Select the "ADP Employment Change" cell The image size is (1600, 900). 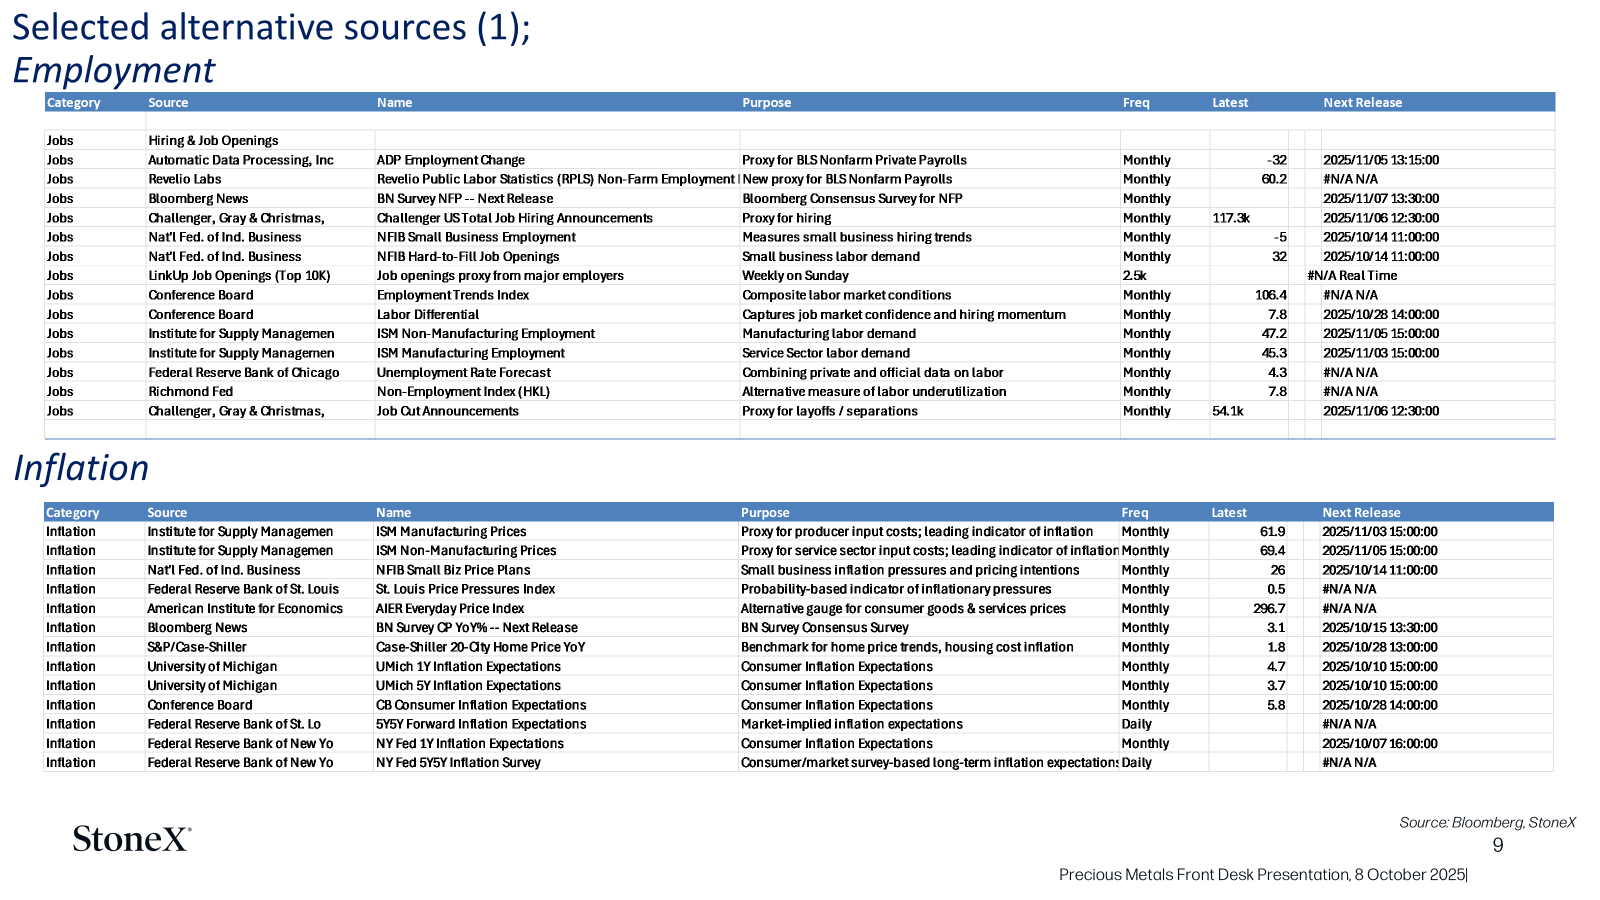450,160
